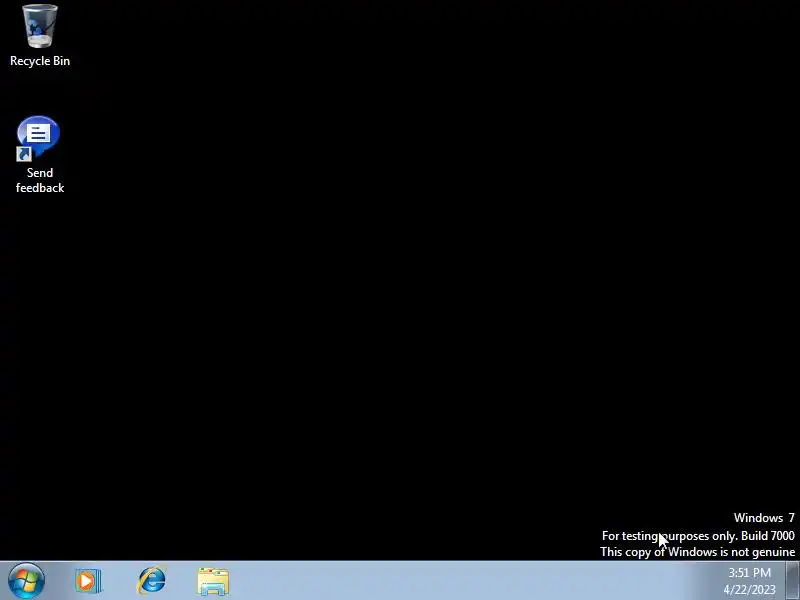Open the Windows Start orb

[x=26, y=581]
